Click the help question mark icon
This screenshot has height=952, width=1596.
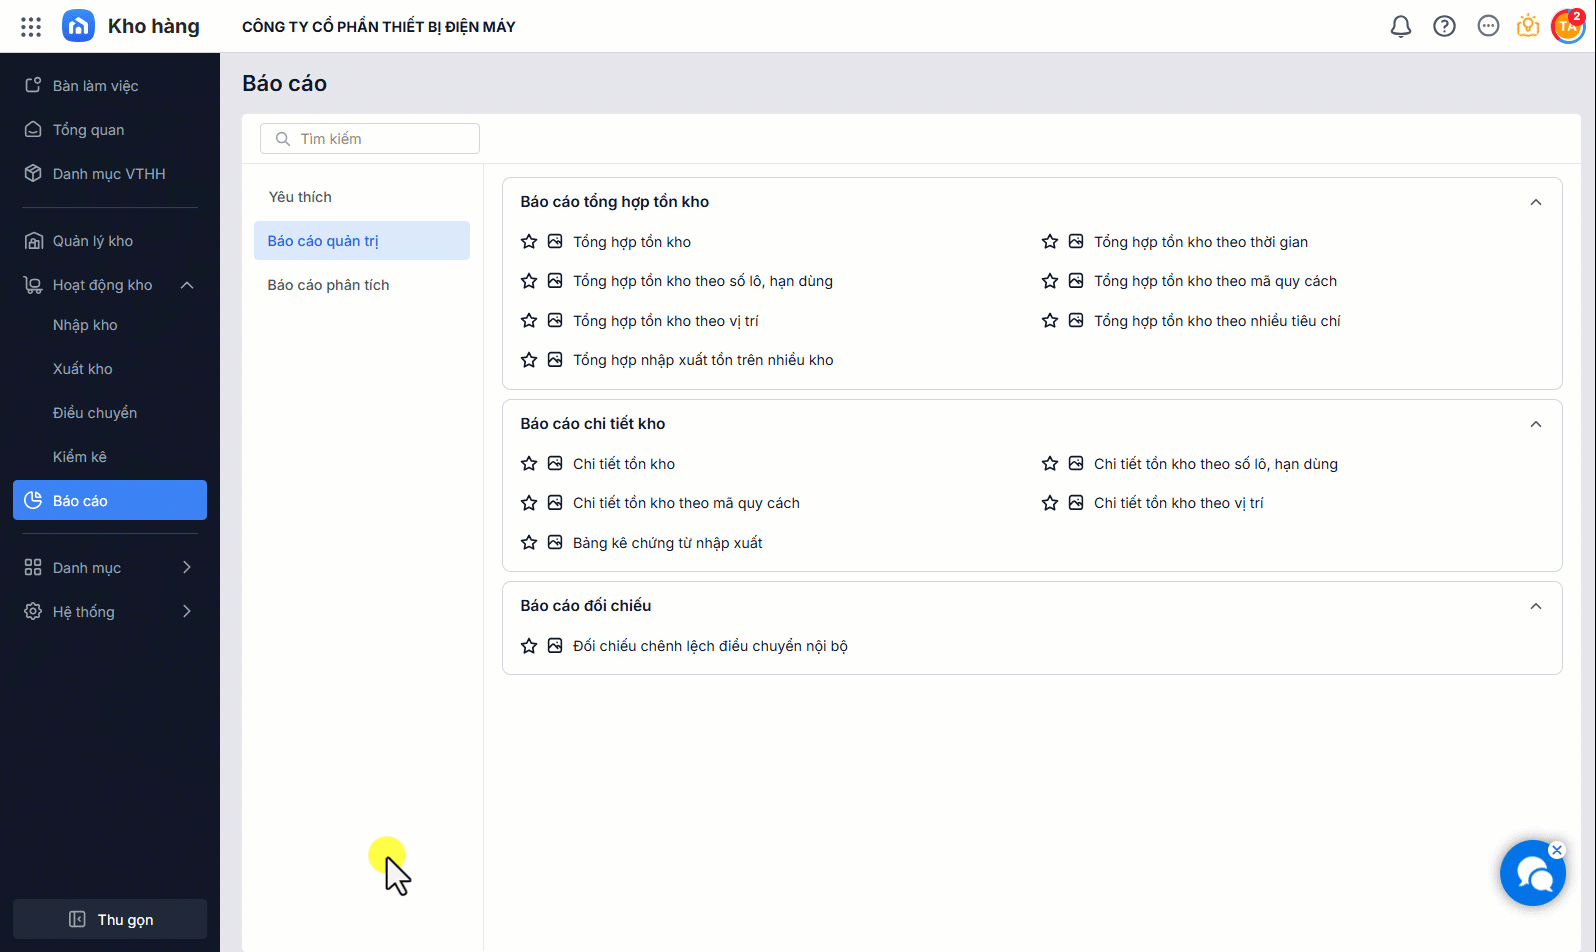(x=1444, y=27)
